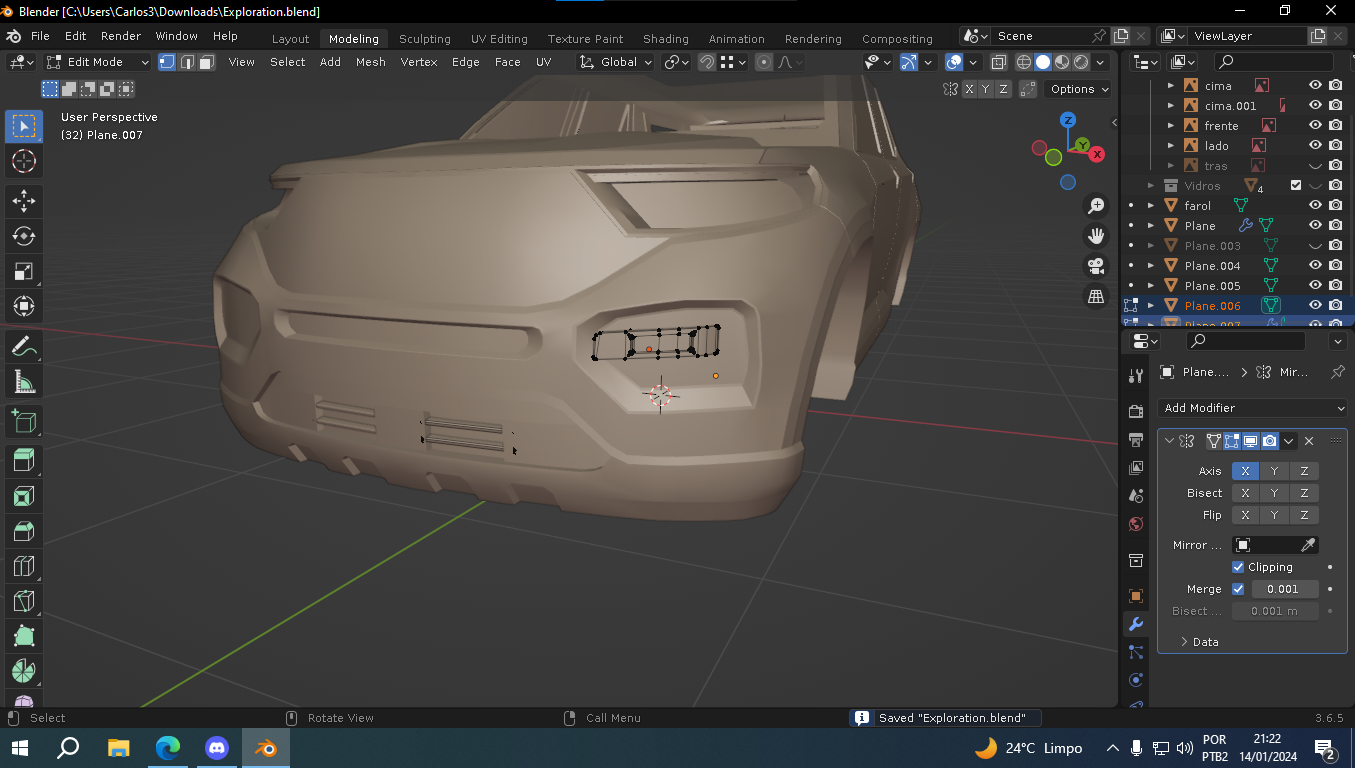Toggle modifier display in viewport
The height and width of the screenshot is (768, 1355).
[1251, 441]
